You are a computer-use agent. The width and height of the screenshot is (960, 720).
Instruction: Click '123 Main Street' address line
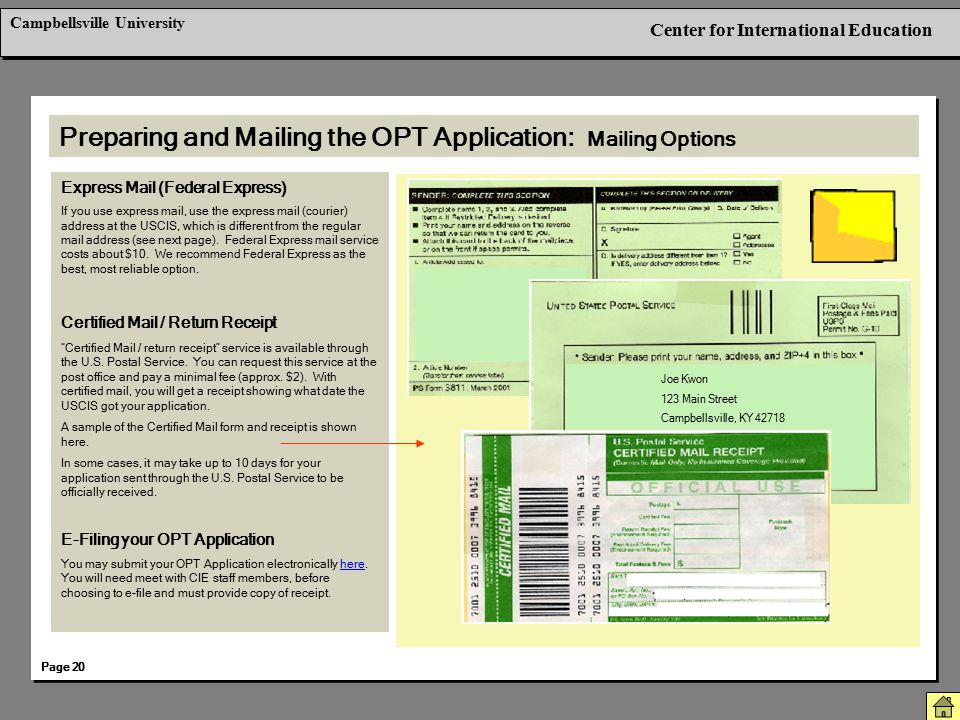tap(699, 399)
